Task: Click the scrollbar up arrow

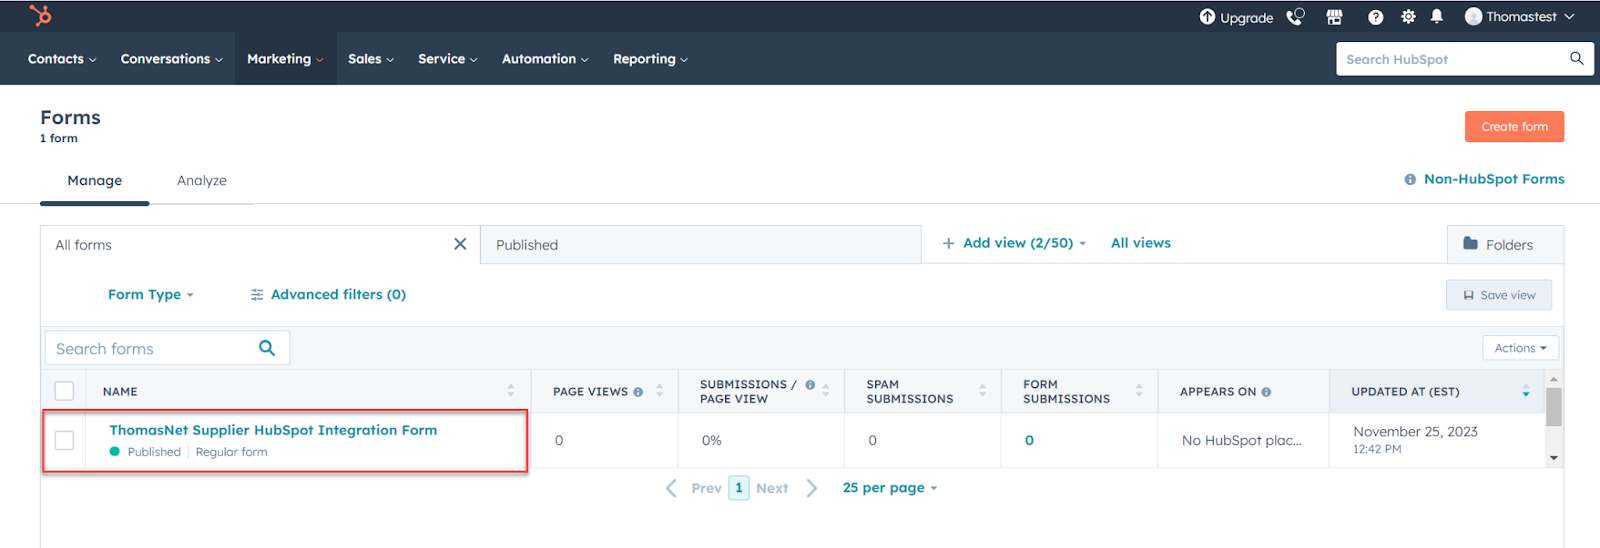Action: click(1553, 379)
